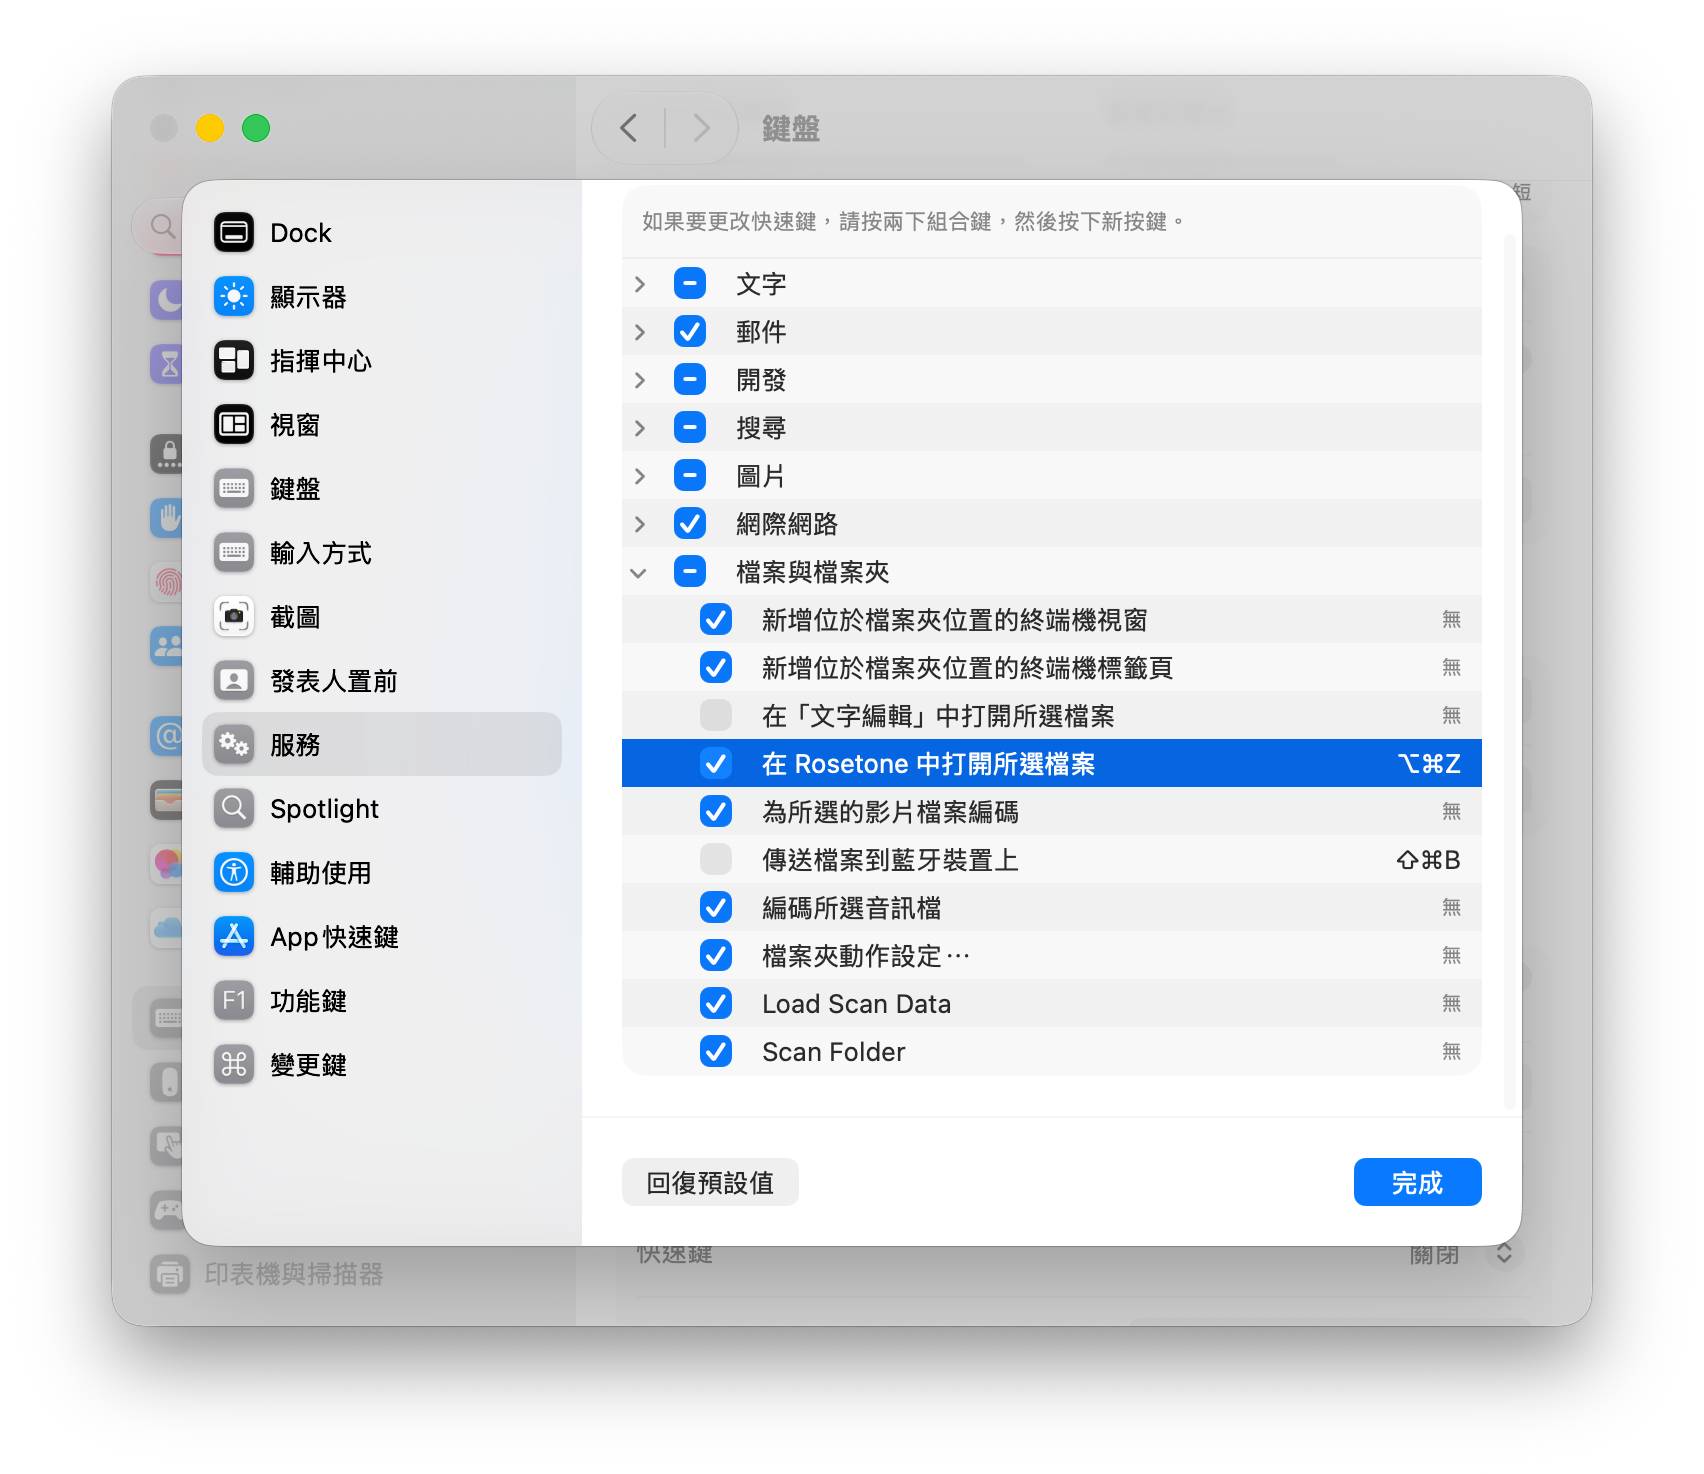1704x1474 pixels.
Task: Toggle the 圖片 category checkbox
Action: click(x=690, y=475)
